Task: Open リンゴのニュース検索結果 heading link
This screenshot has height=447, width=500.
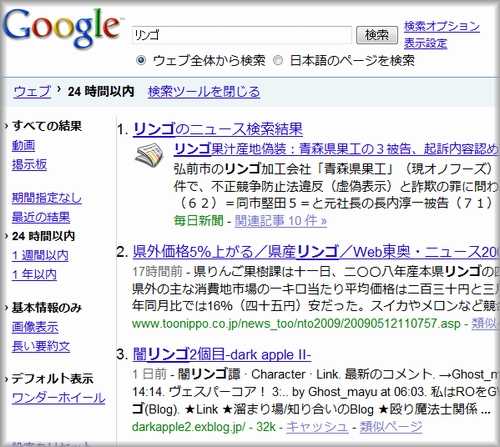Action: [x=218, y=129]
